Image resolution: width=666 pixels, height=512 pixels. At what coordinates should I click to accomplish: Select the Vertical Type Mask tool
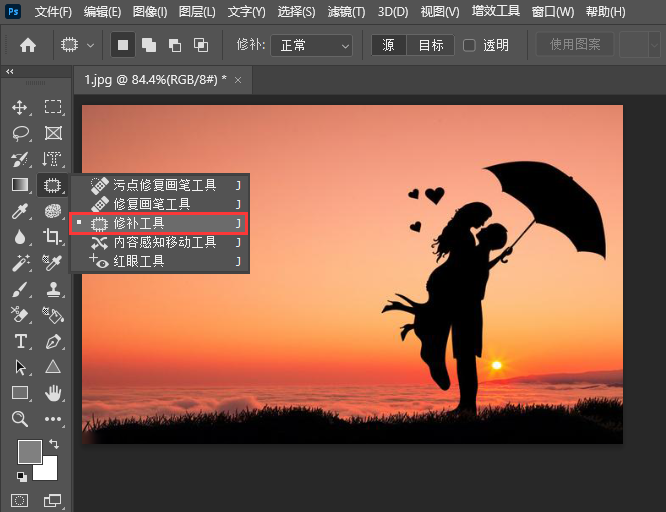52,159
